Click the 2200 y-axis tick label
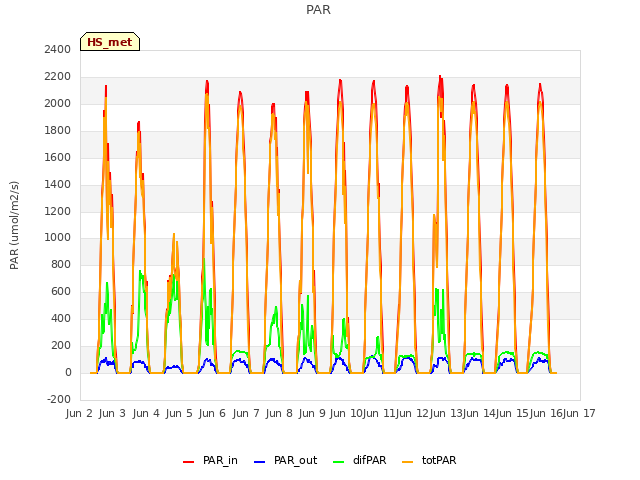The image size is (640, 480). tap(58, 76)
